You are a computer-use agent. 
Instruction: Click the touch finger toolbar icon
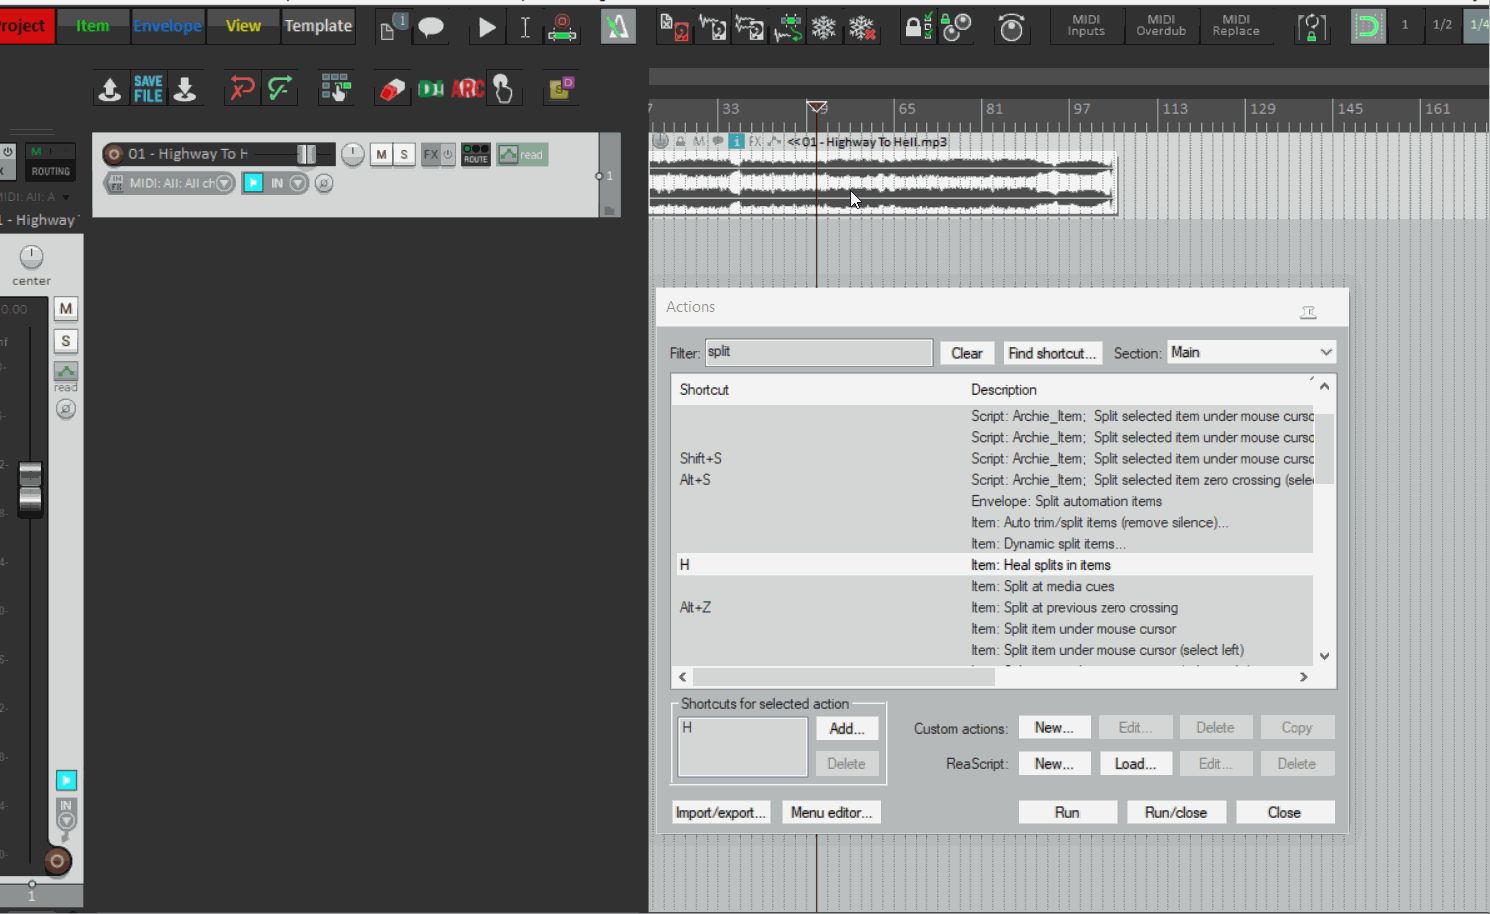coord(503,90)
